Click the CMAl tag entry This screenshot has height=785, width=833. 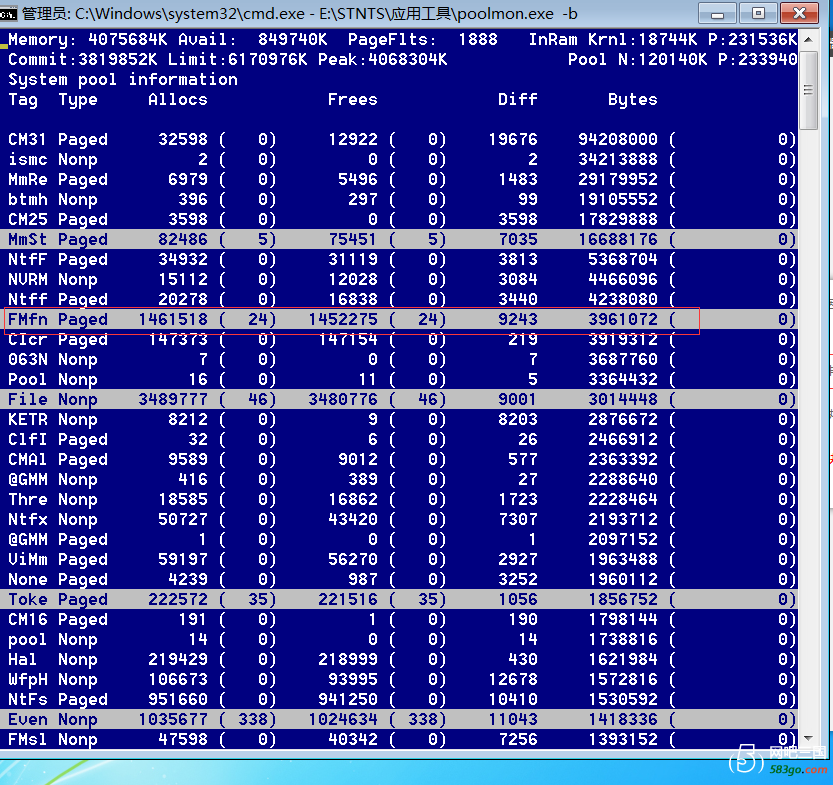(28, 459)
